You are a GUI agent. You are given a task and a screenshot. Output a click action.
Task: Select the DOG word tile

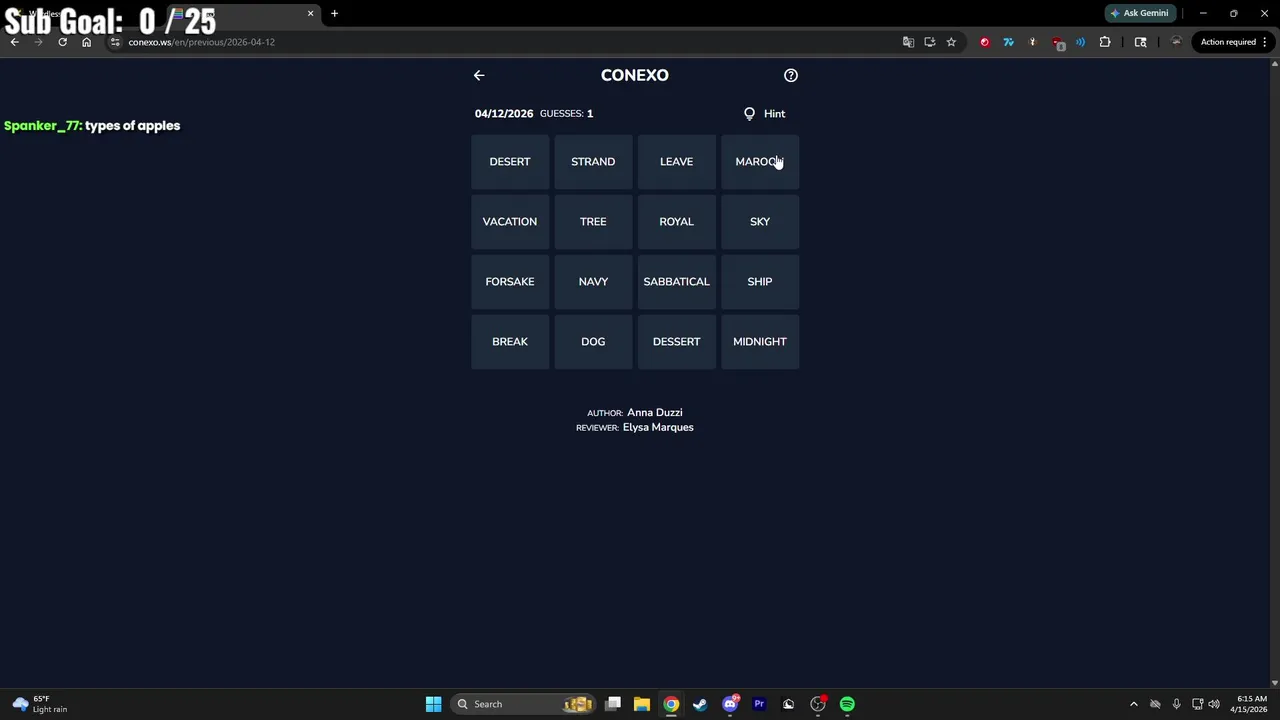[593, 342]
